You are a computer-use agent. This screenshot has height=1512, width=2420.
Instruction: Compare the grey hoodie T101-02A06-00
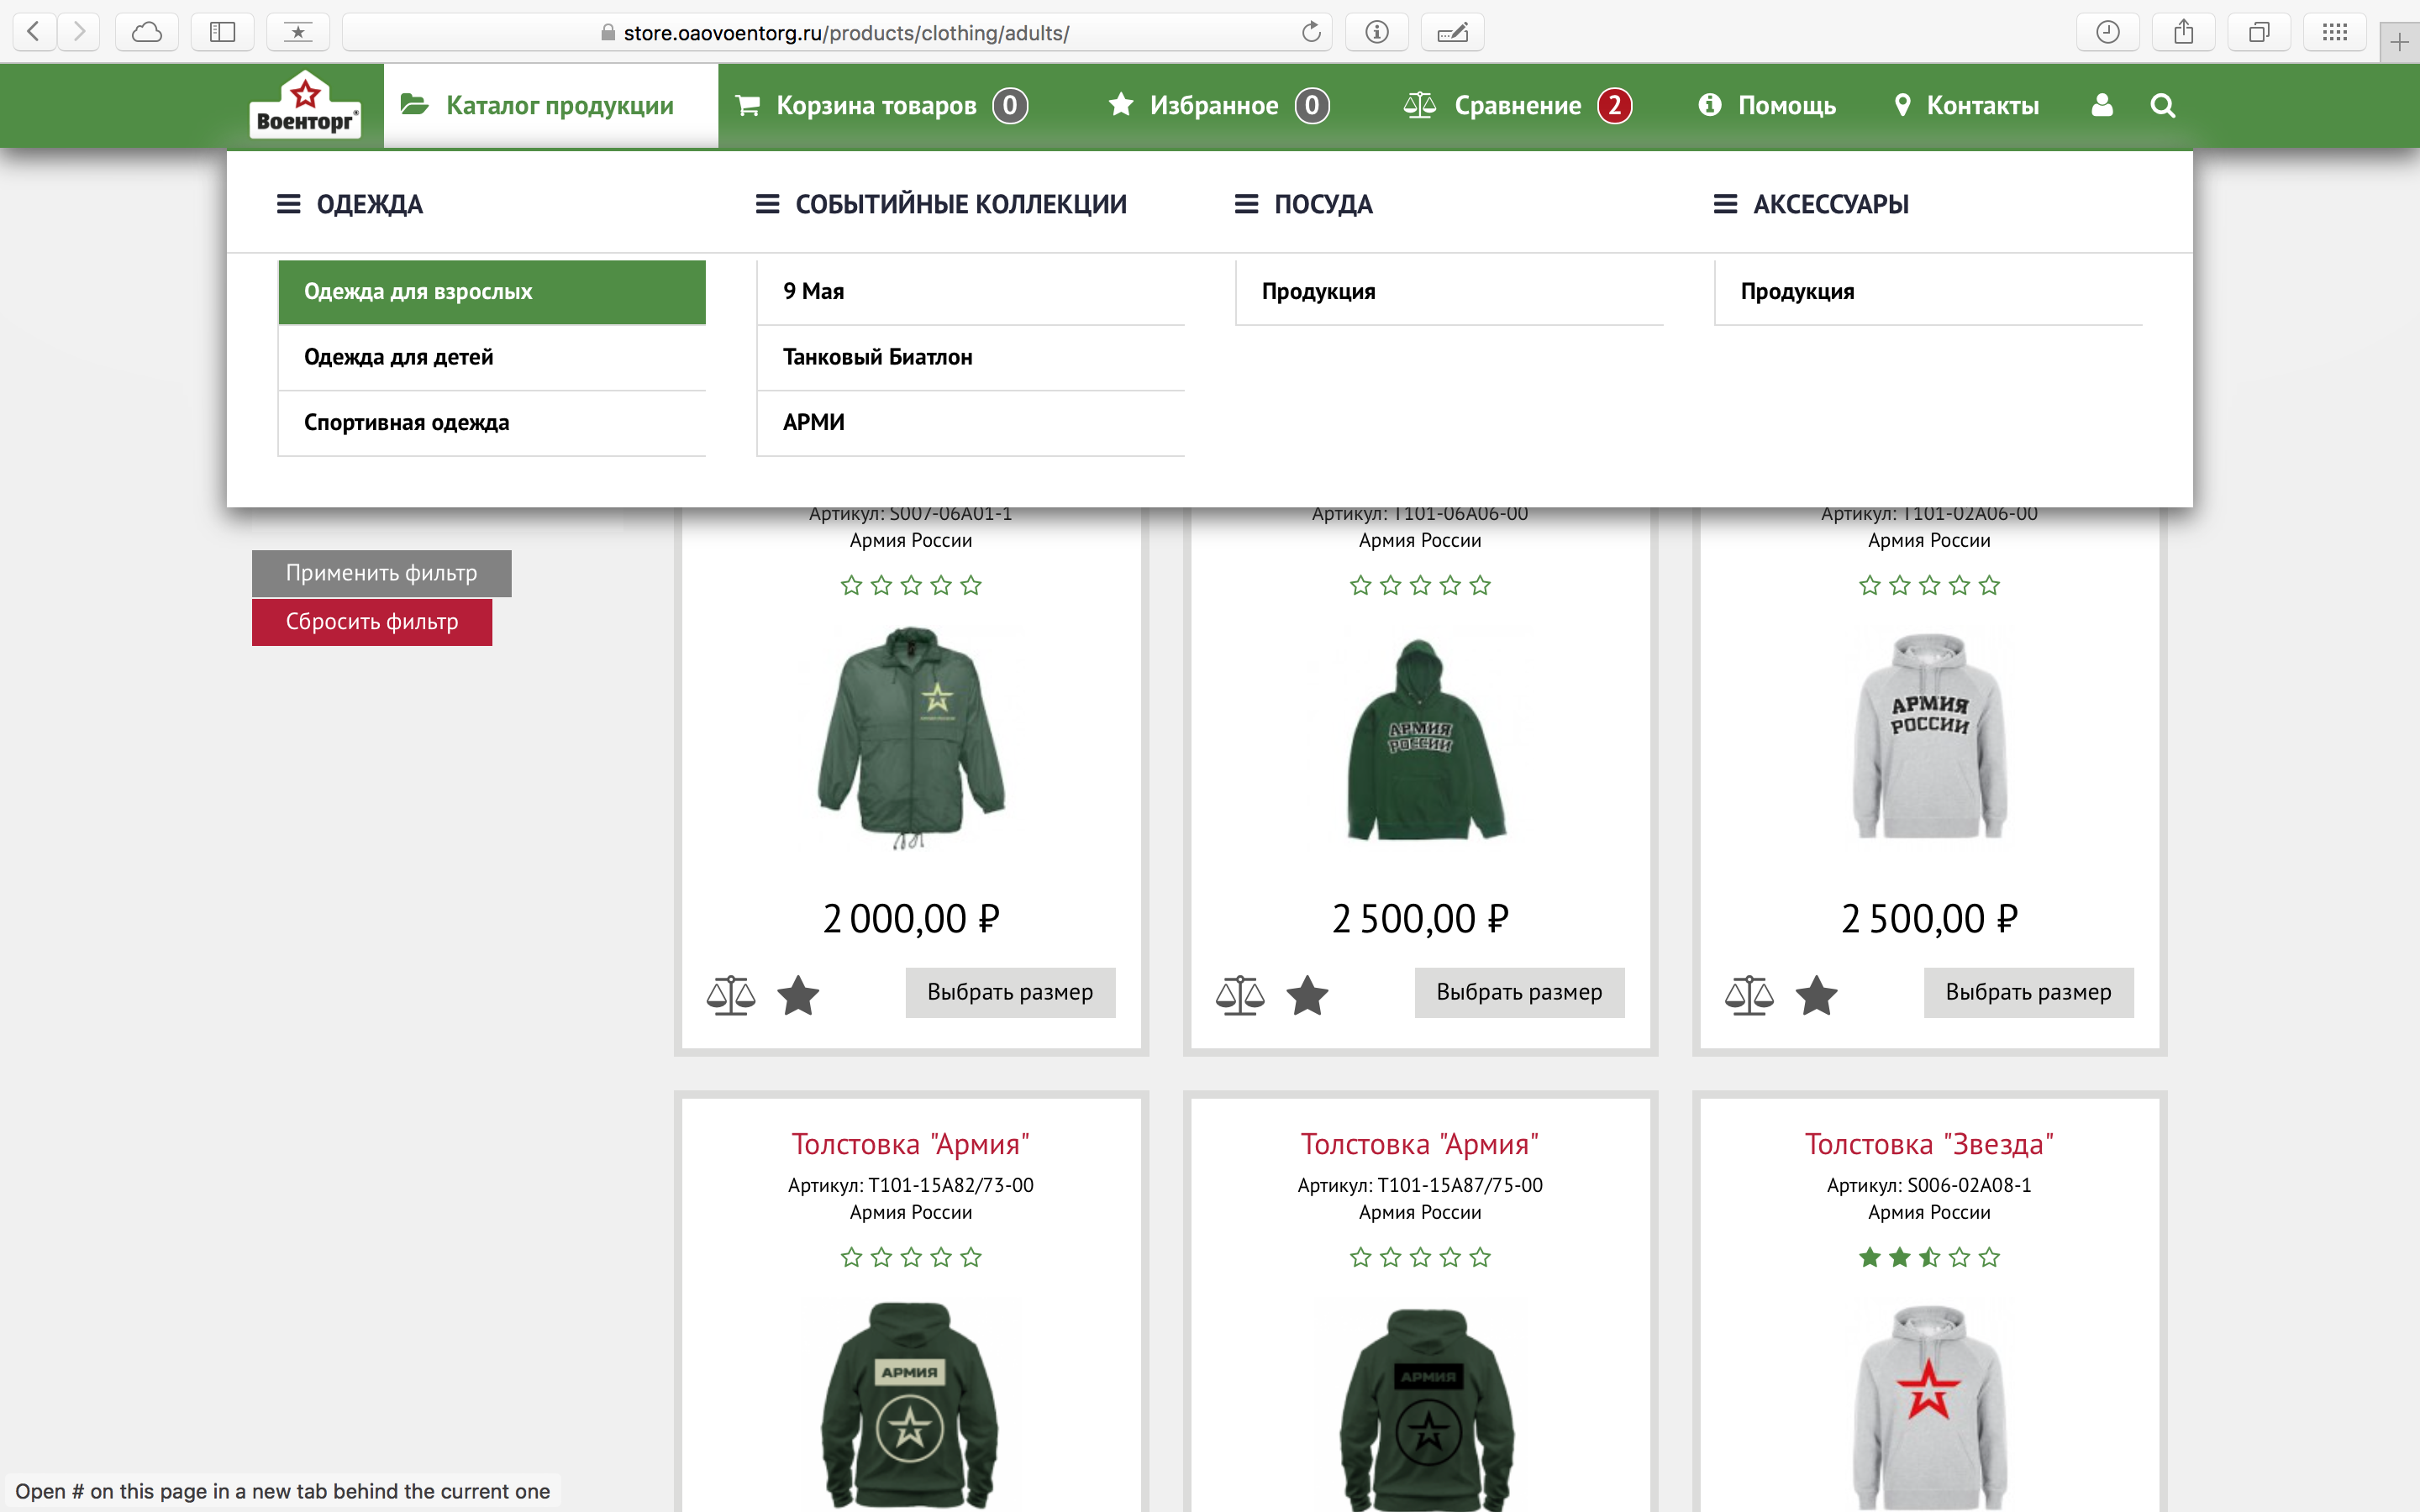tap(1749, 995)
